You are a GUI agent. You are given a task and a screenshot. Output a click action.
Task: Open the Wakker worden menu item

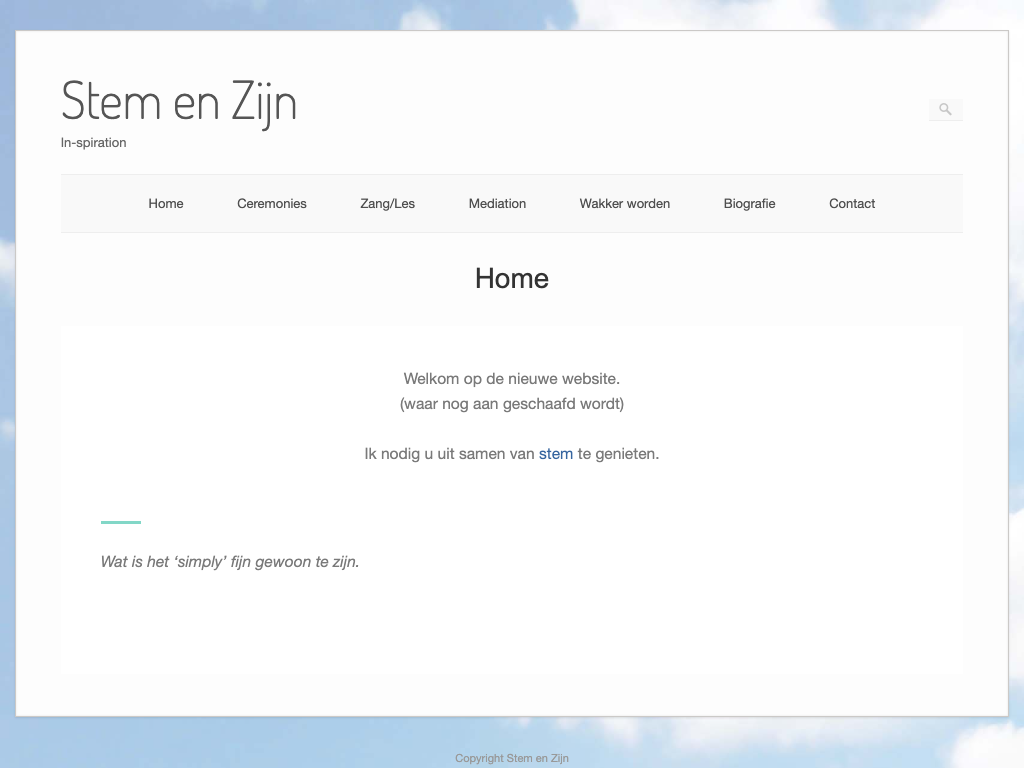pyautogui.click(x=624, y=204)
